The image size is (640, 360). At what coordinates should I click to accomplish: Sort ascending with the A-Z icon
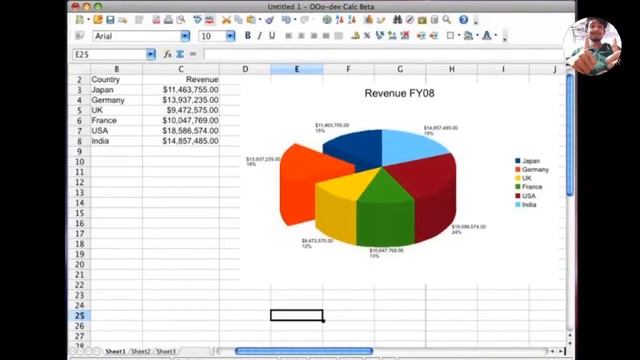339,20
